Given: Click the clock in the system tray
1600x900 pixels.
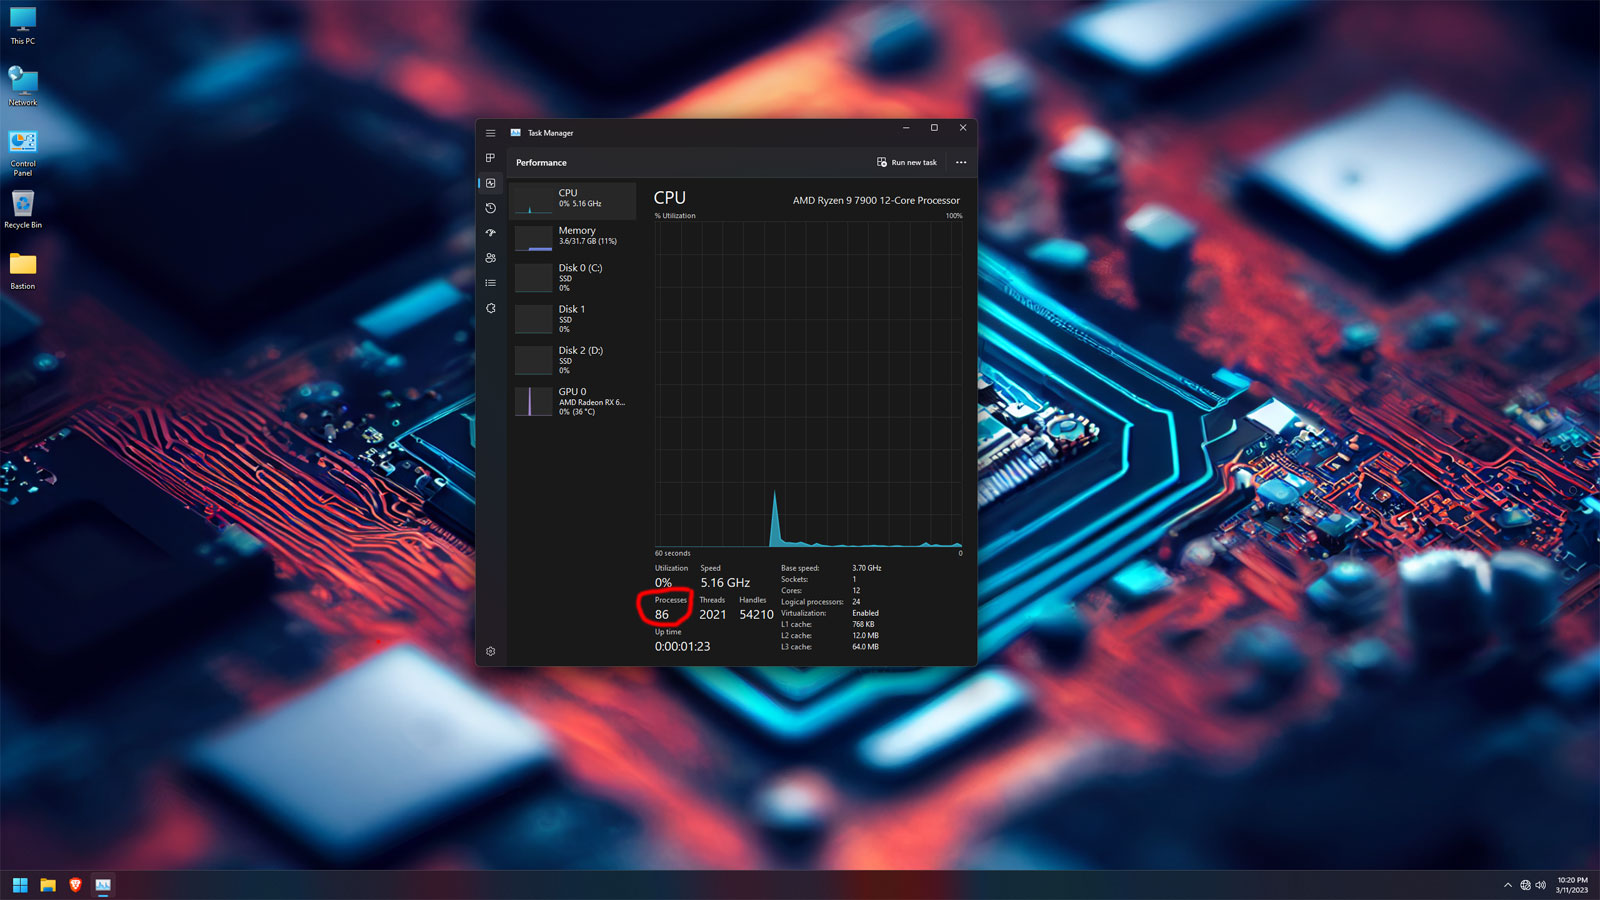Looking at the screenshot, I should 1572,885.
